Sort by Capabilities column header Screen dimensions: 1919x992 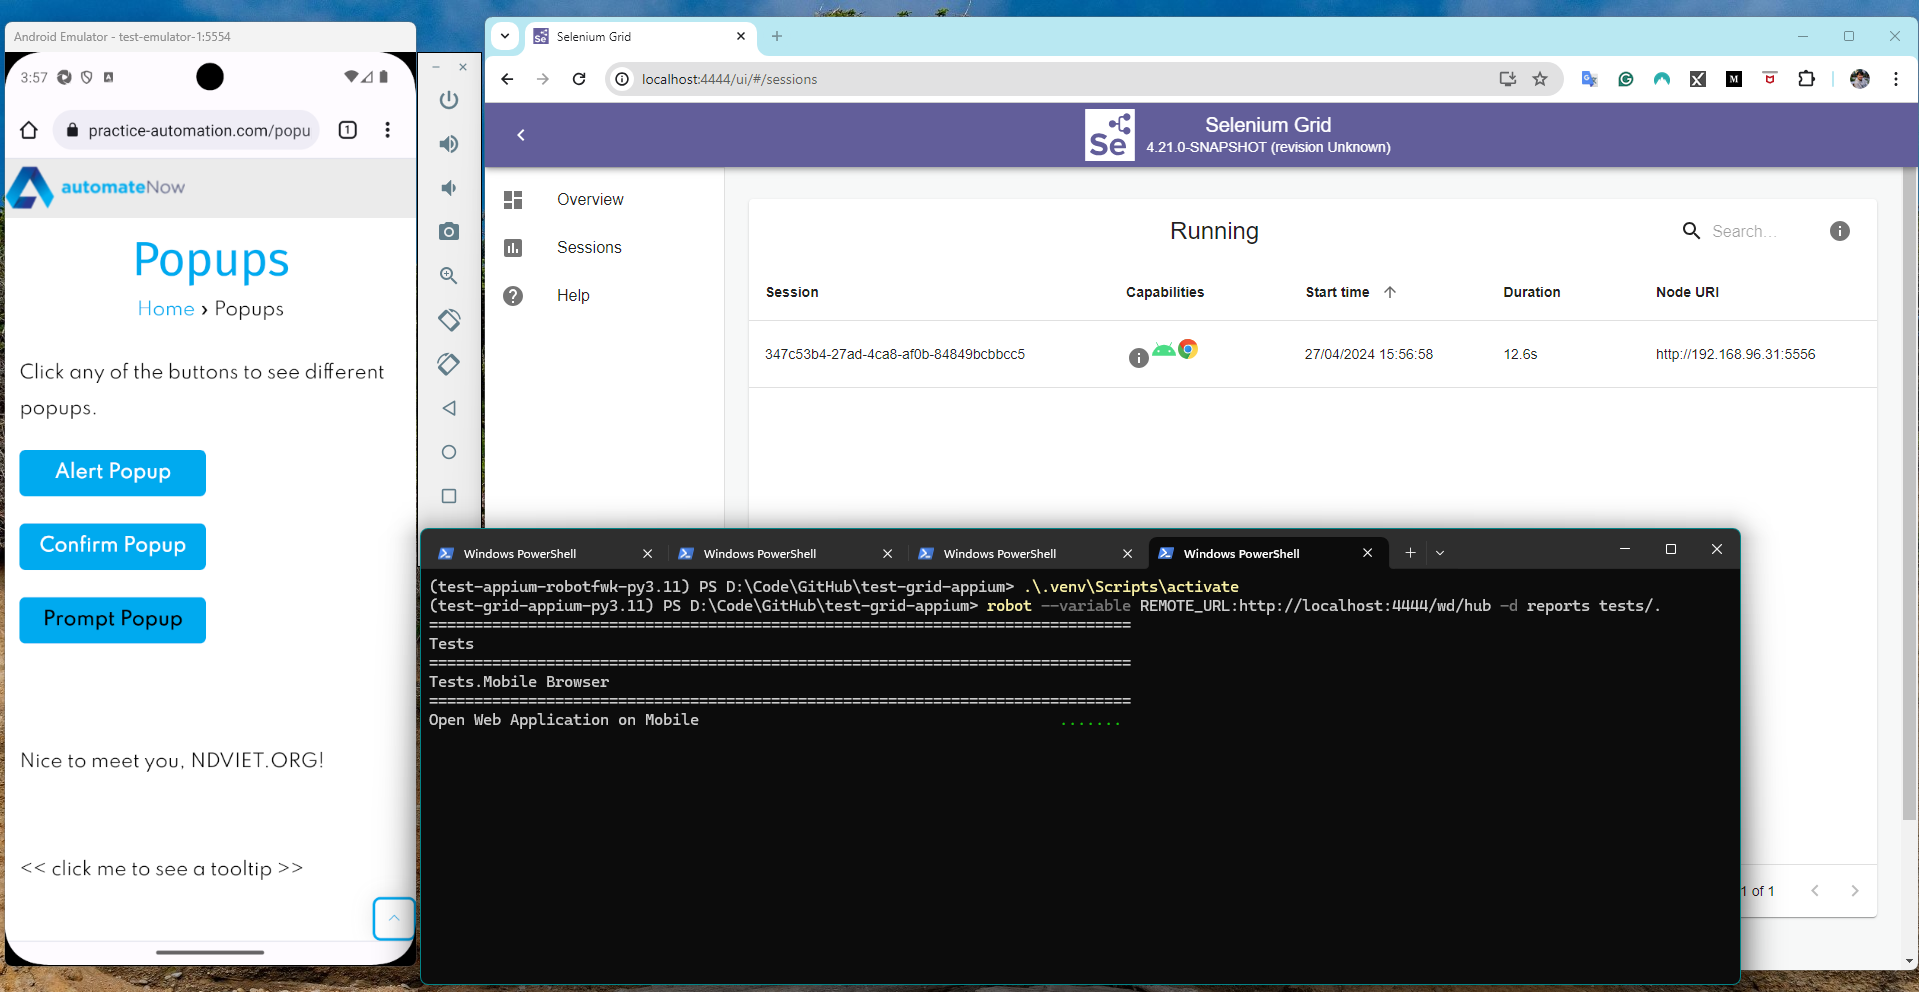(1165, 292)
